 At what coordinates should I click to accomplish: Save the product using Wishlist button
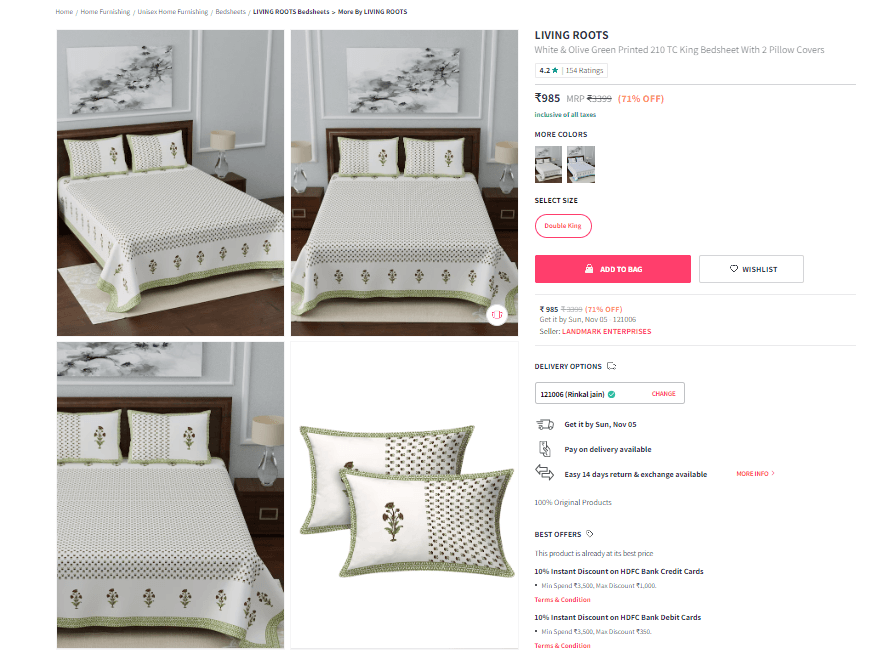pyautogui.click(x=751, y=269)
